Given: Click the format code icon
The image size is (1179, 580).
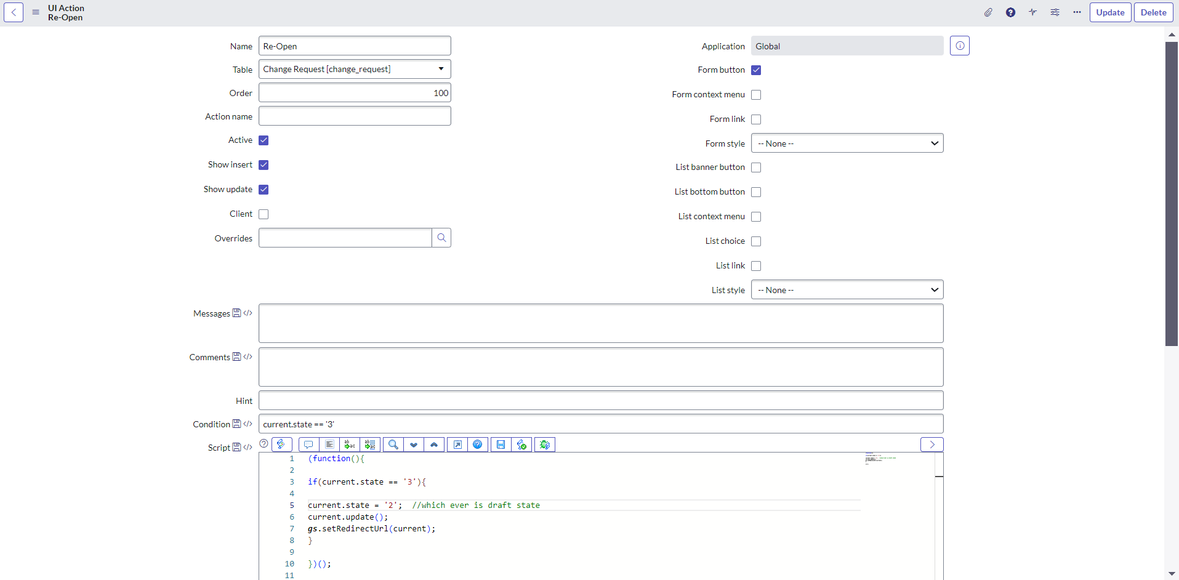Looking at the screenshot, I should click(x=329, y=445).
